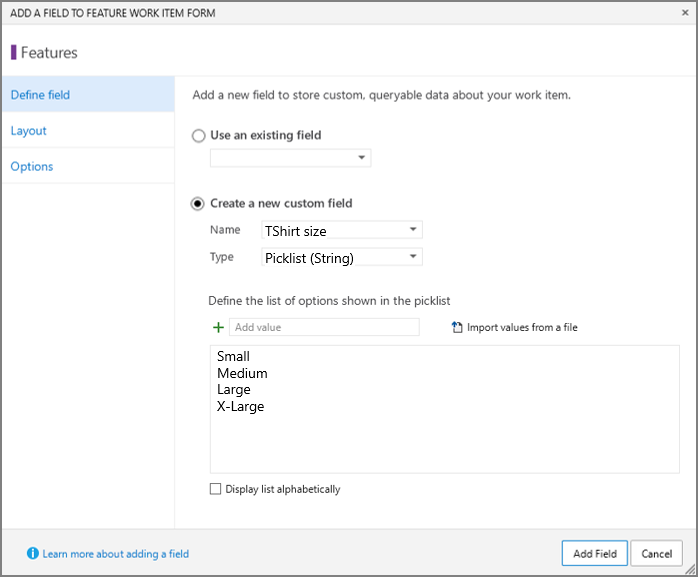
Task: Click the Add Field button
Action: (594, 553)
